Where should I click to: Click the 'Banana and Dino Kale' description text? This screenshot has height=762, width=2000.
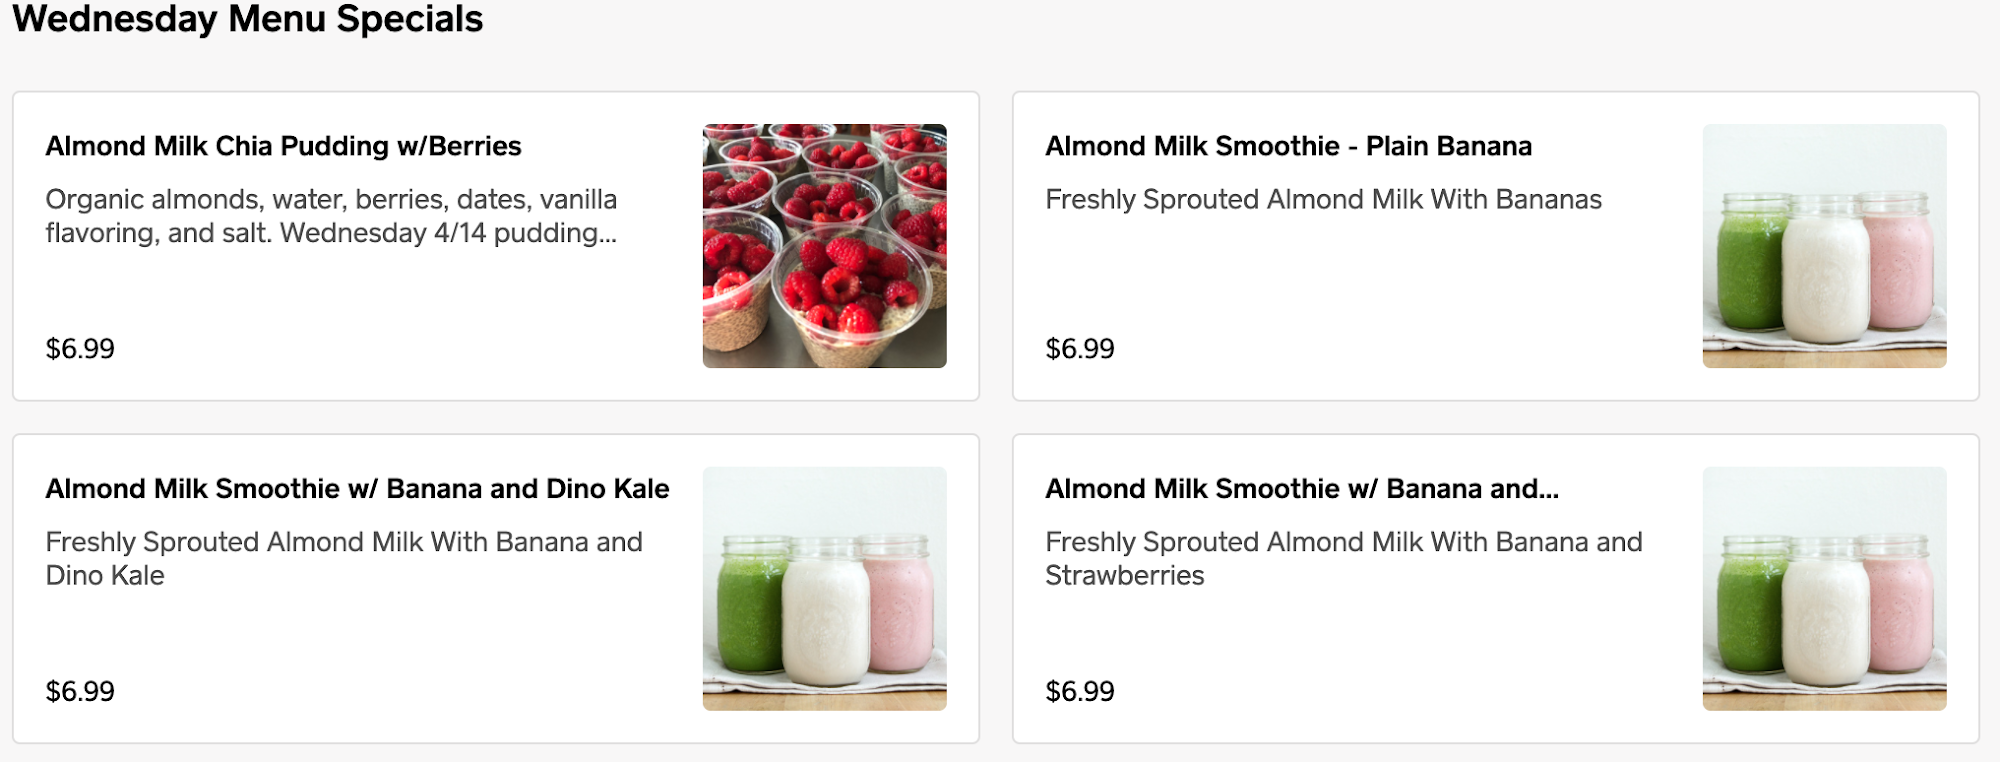(343, 558)
